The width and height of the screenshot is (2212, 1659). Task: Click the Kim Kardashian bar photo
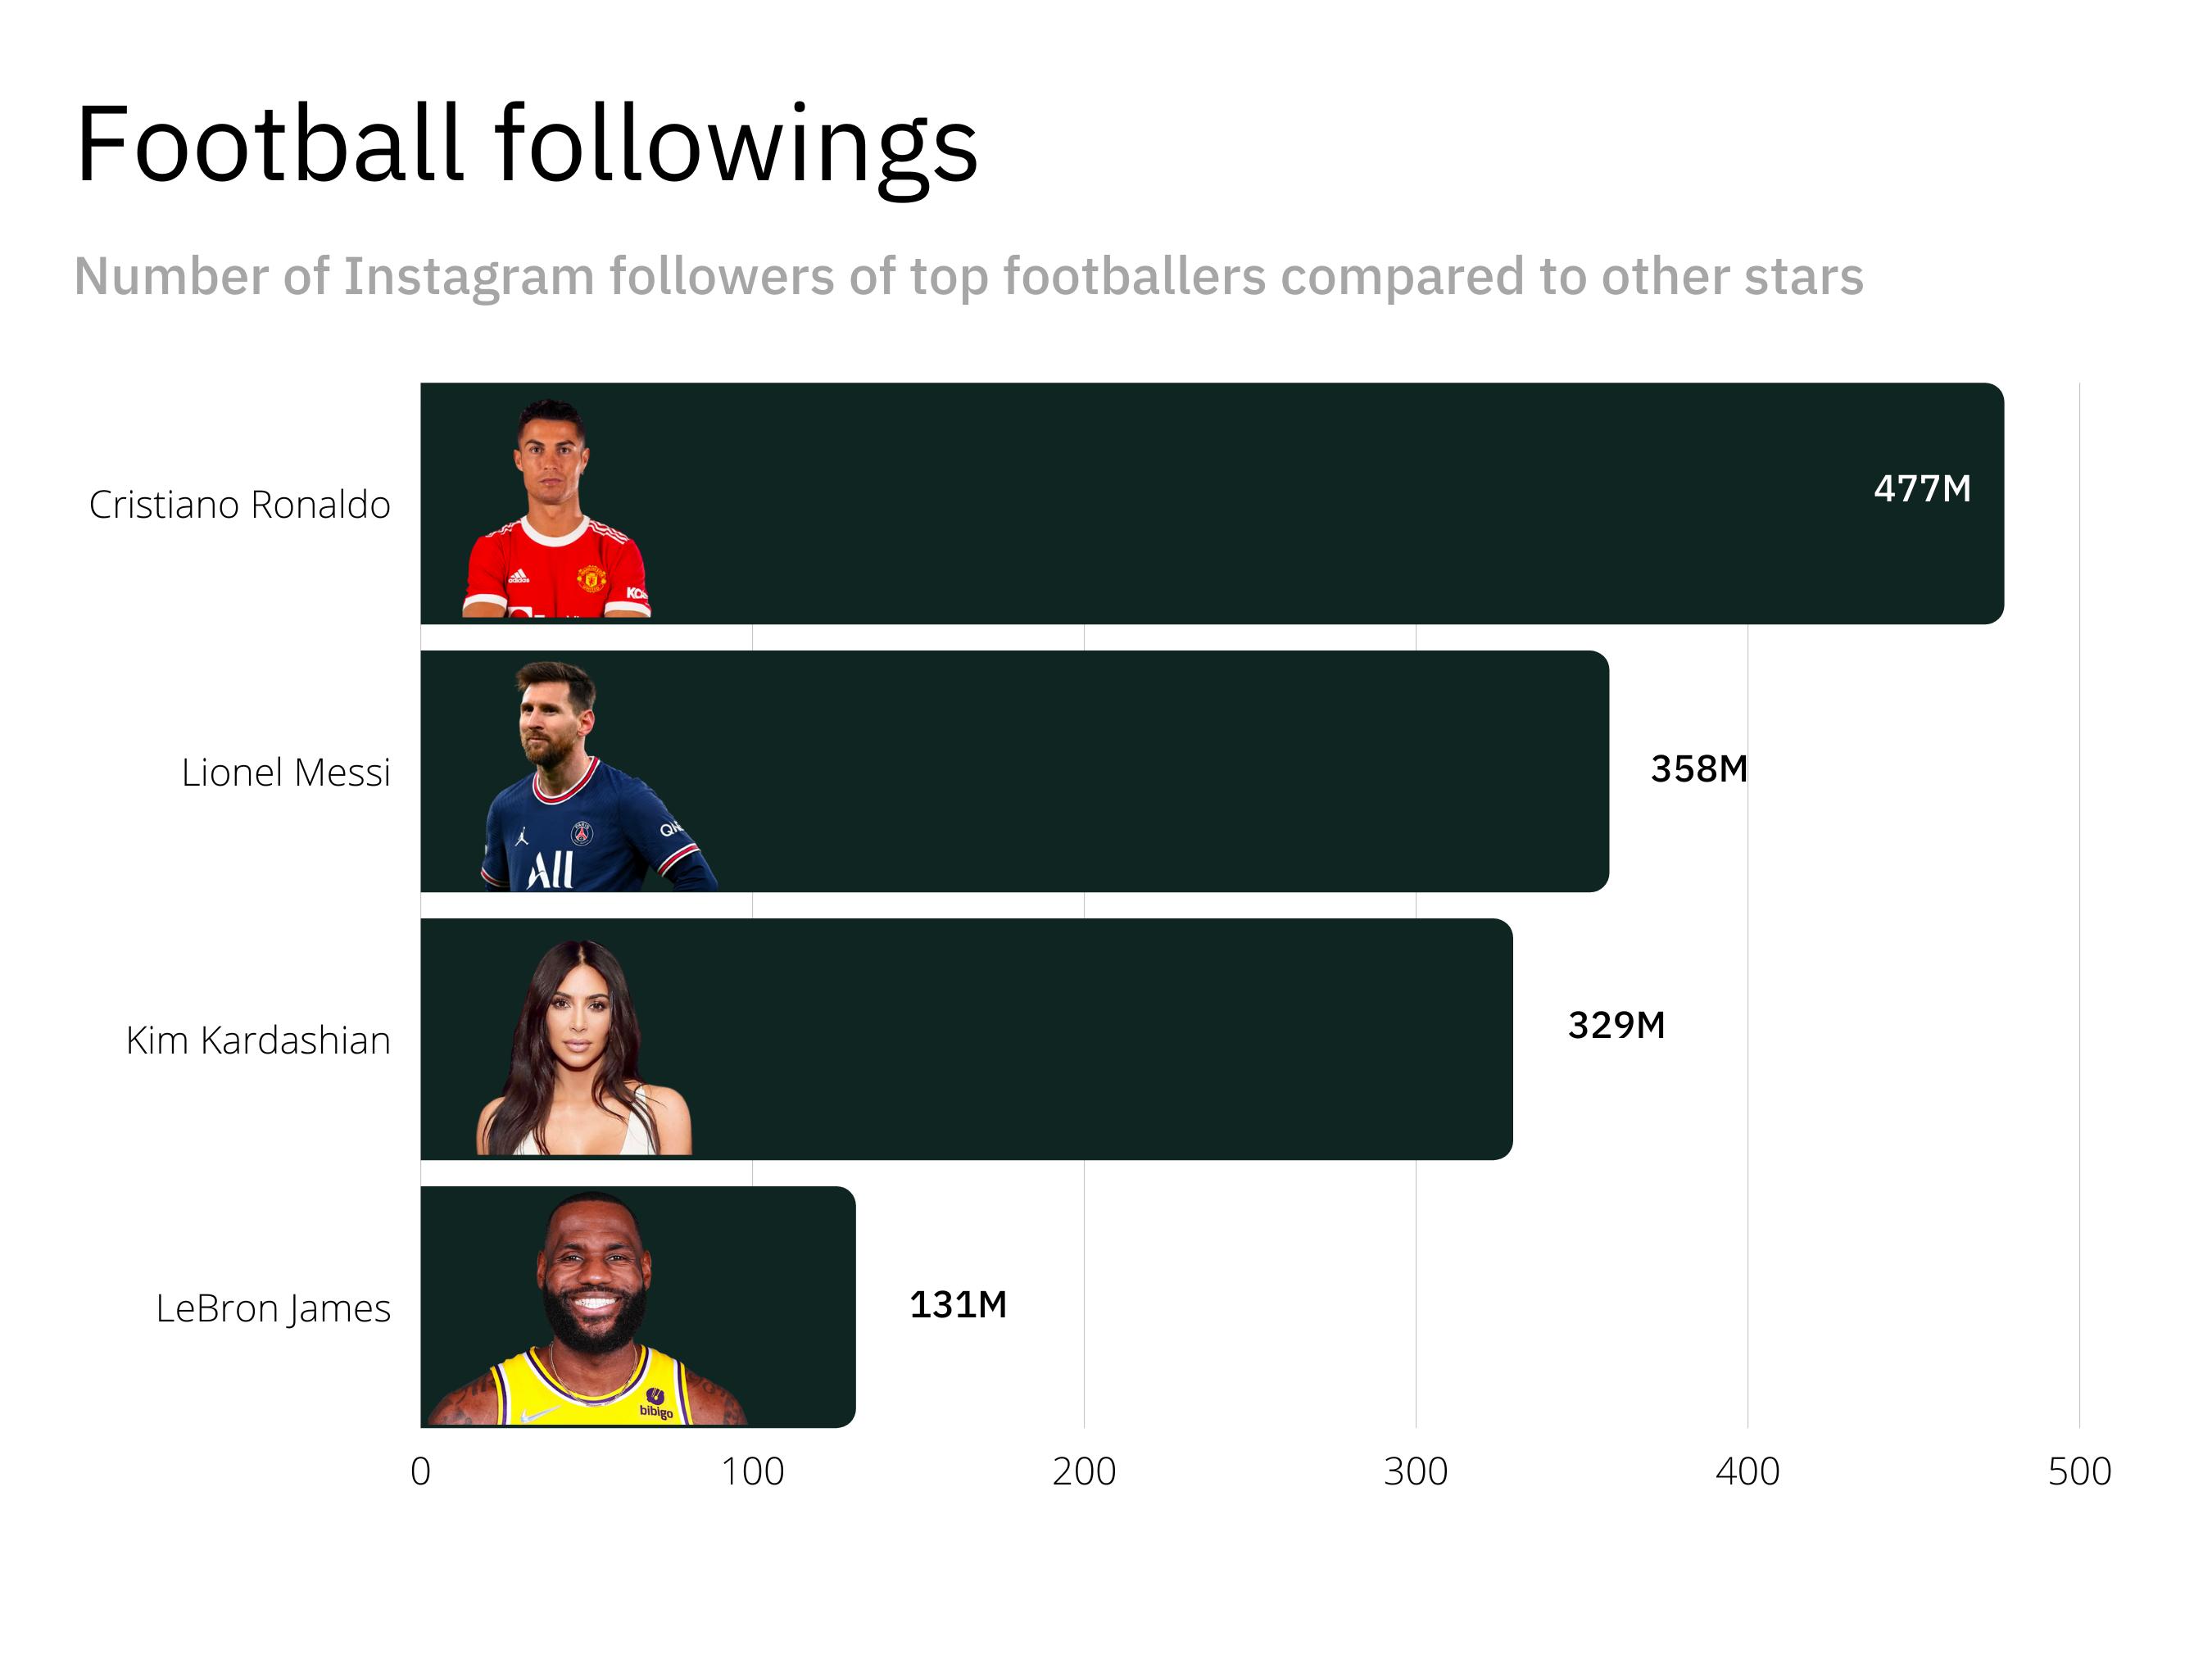(583, 1048)
